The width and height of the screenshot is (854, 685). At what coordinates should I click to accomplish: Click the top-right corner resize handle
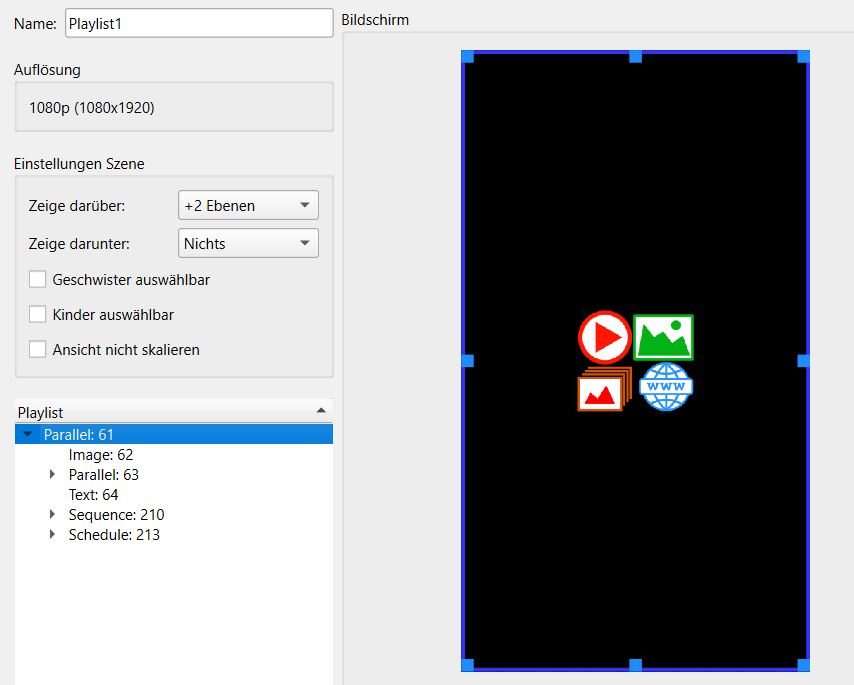click(803, 57)
